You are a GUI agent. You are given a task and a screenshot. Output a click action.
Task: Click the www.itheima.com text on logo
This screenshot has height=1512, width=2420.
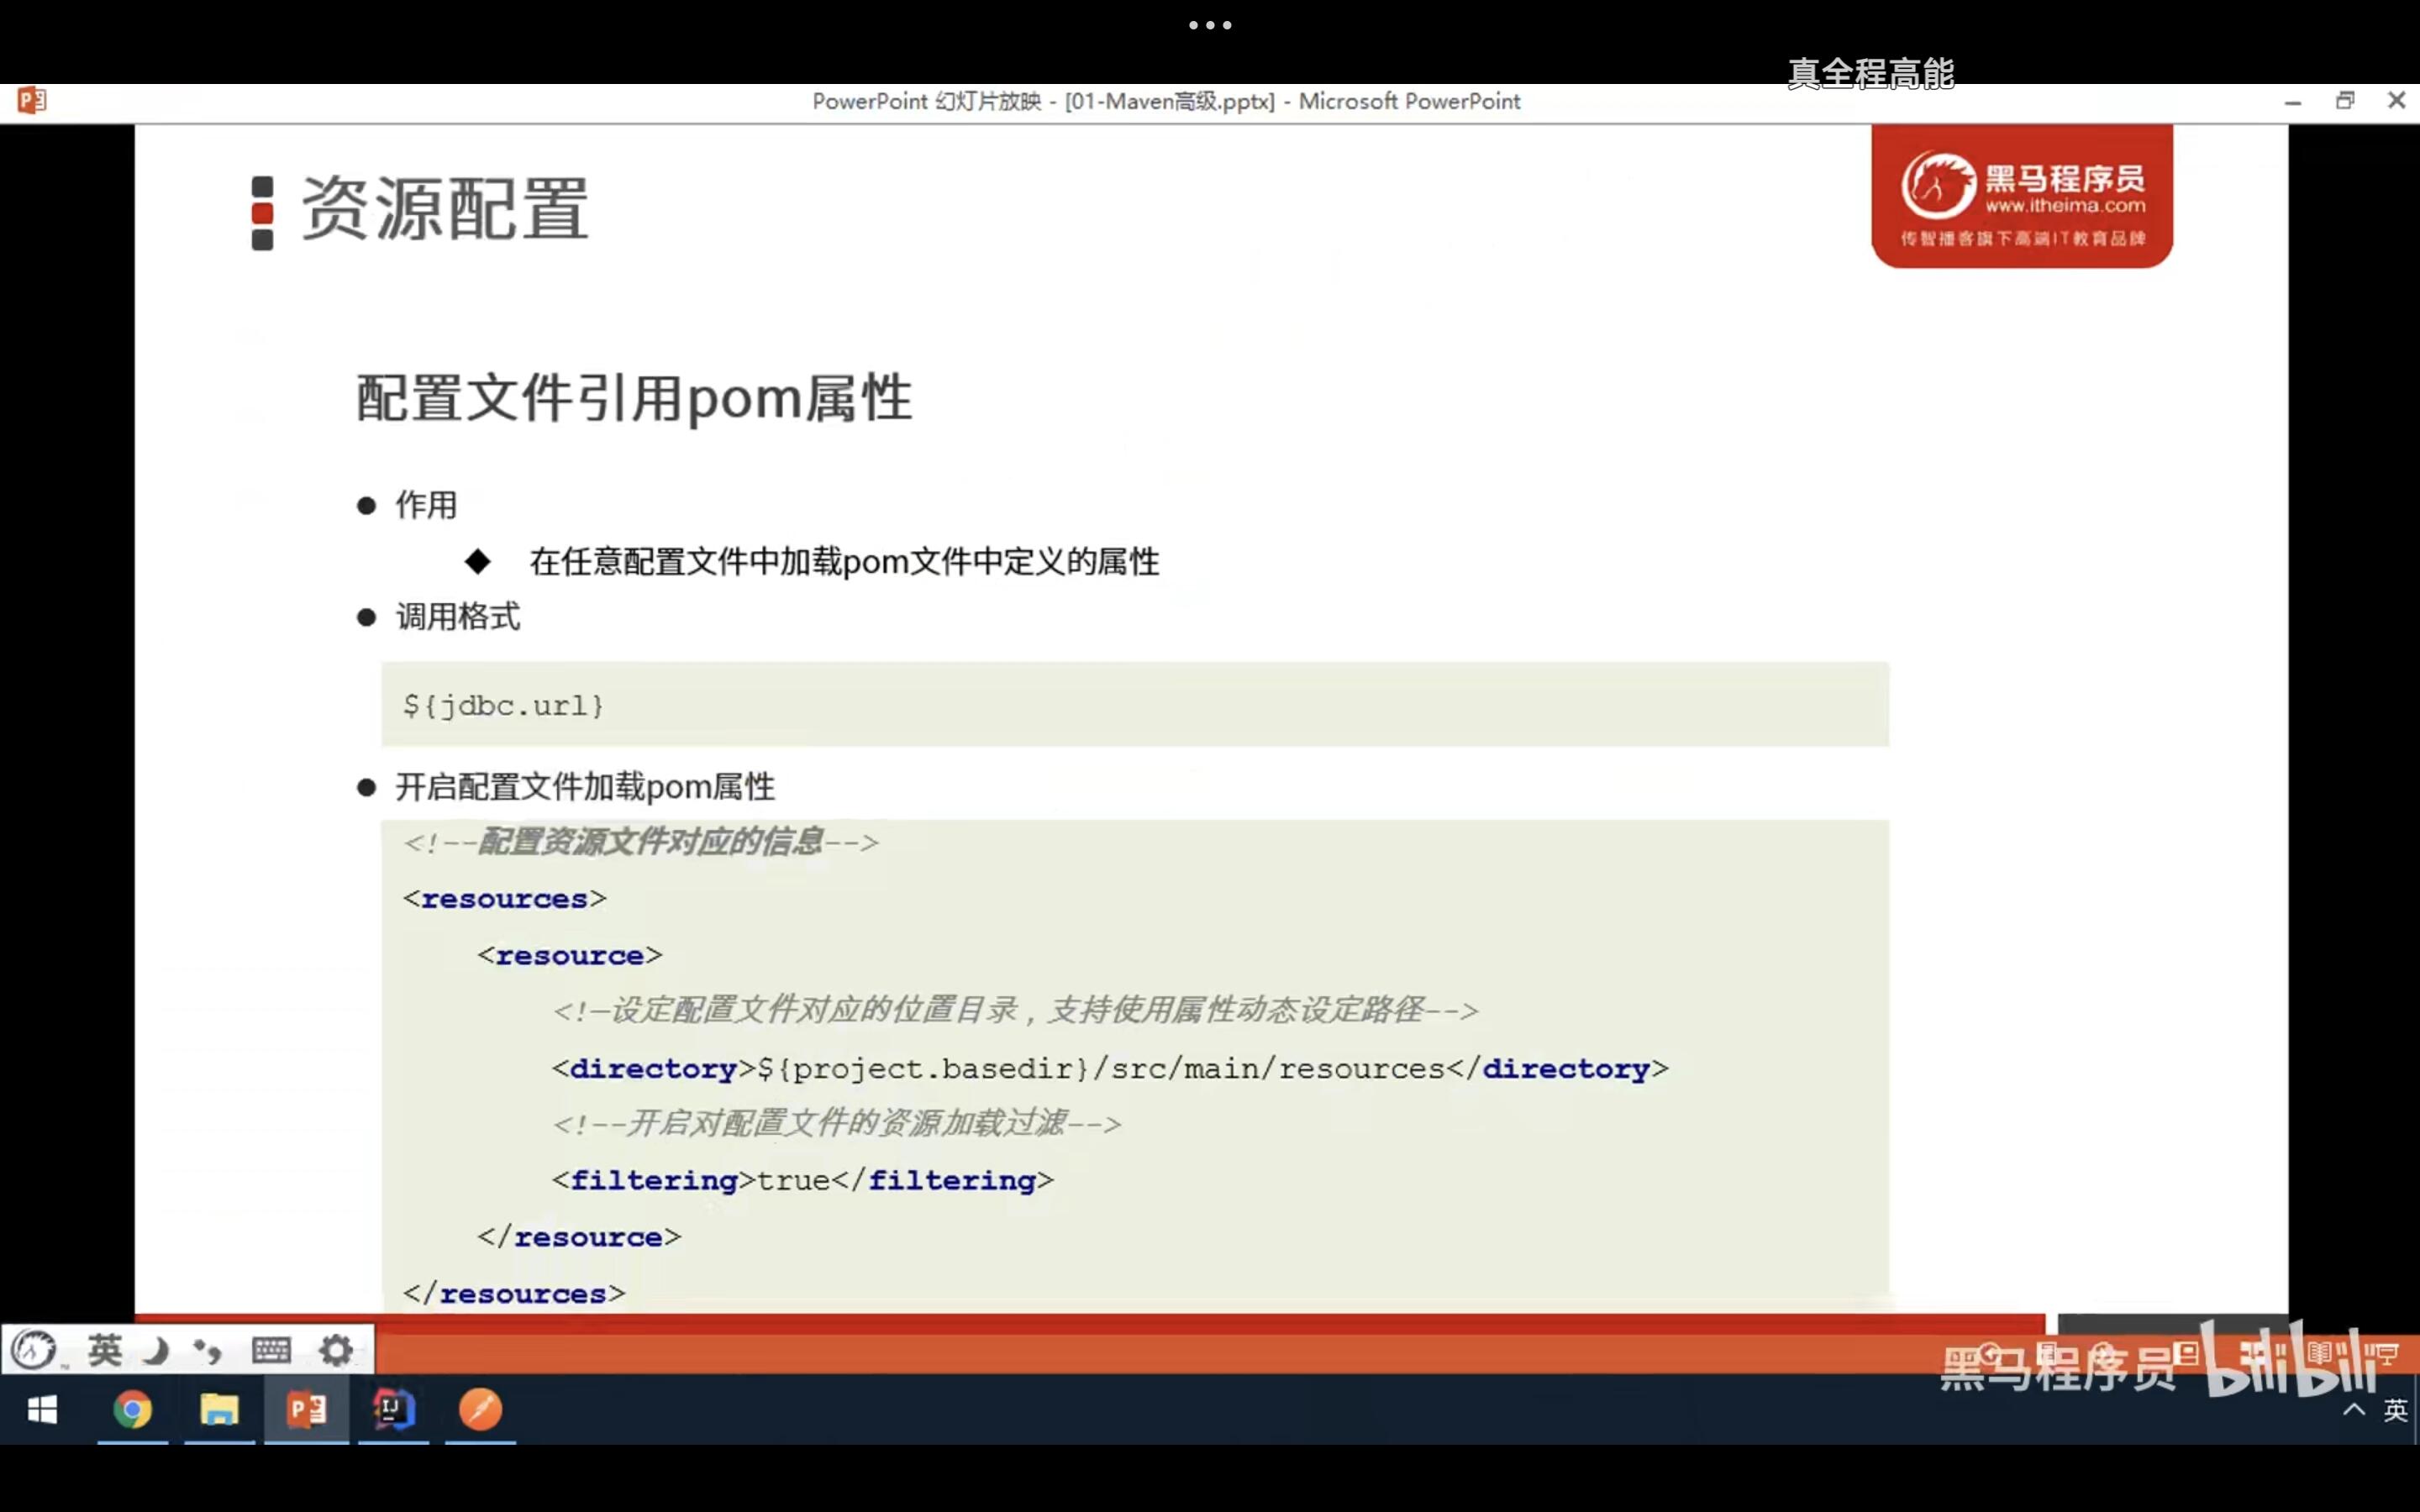2065,206
